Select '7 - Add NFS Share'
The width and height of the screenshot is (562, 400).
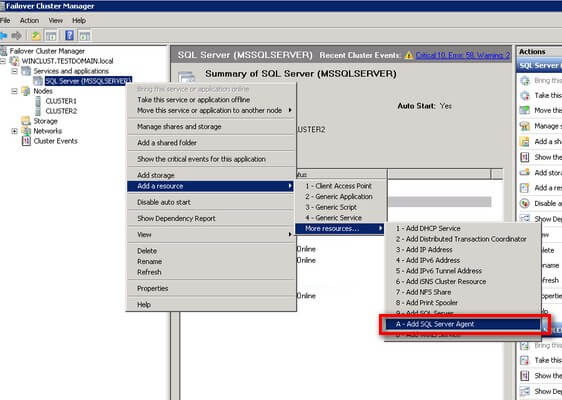(x=462, y=292)
